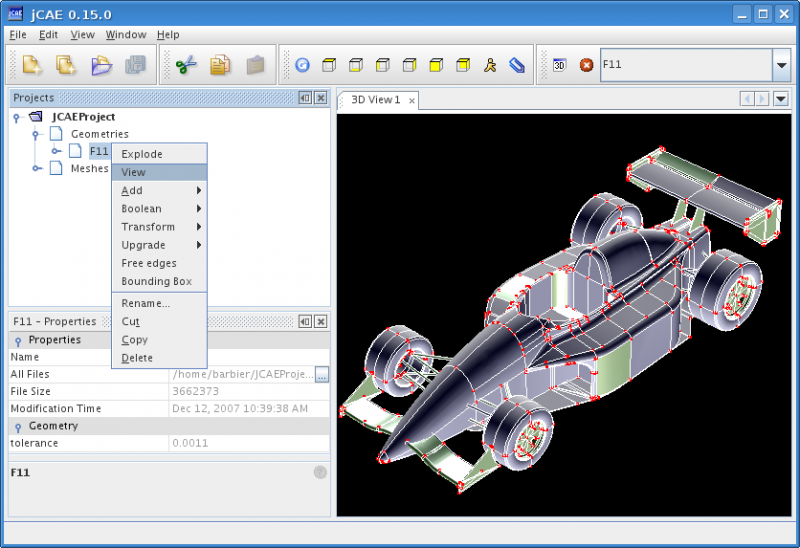This screenshot has height=548, width=800.
Task: Click the Open Project folder icon
Action: 101,65
